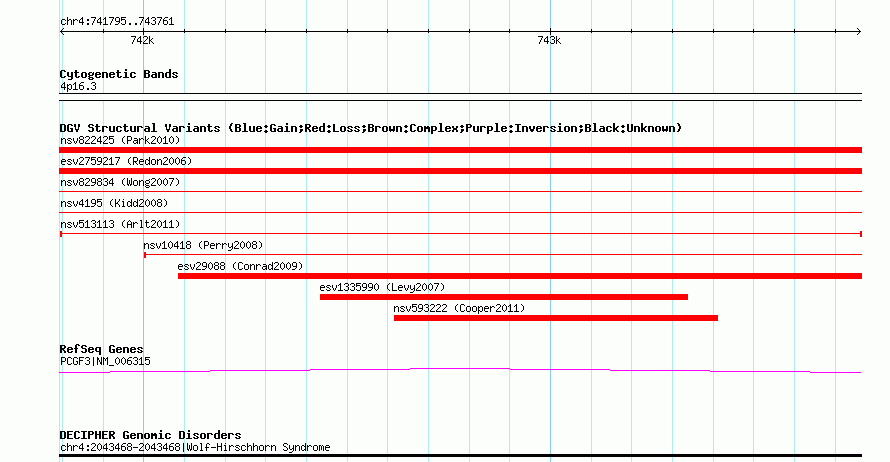The height and width of the screenshot is (462, 890).
Task: Click the left arrow of the ruler
Action: [x=62, y=32]
